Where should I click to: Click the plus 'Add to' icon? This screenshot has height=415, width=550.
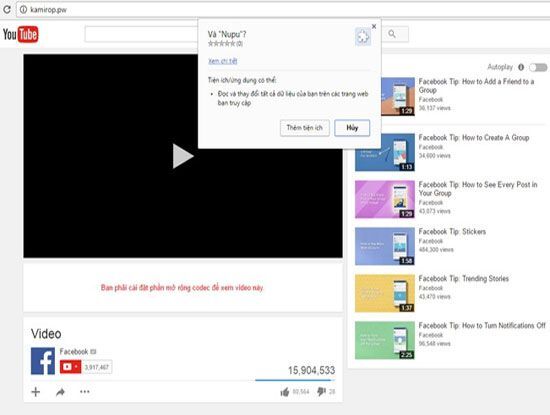click(36, 392)
